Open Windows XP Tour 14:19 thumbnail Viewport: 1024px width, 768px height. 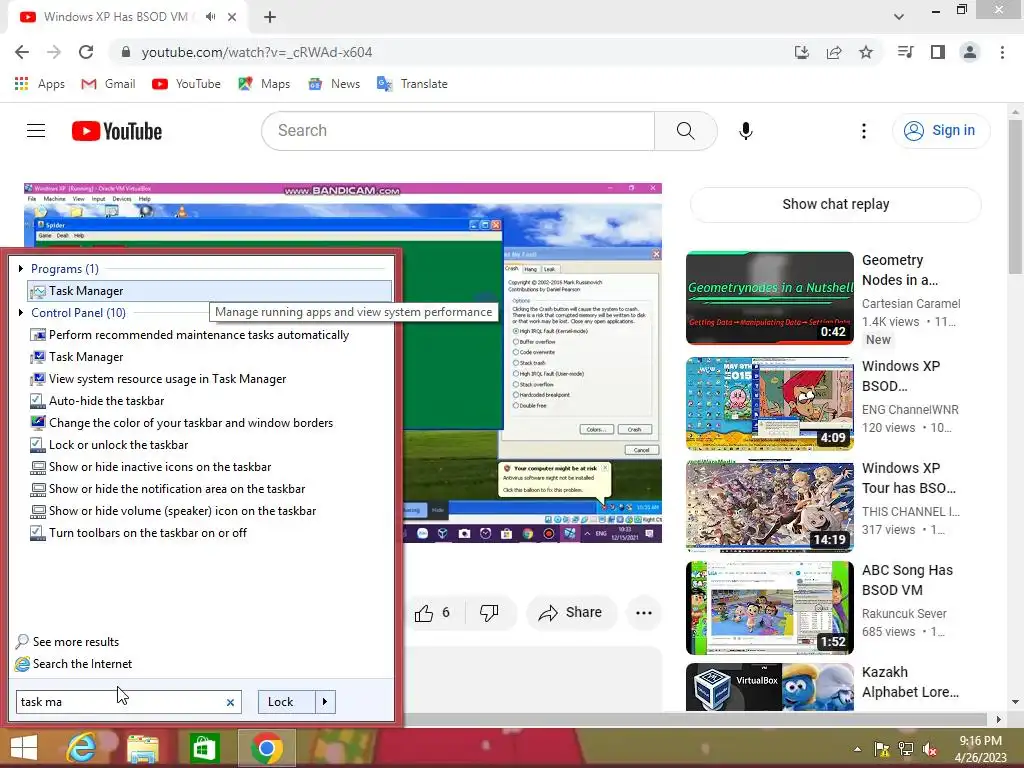pyautogui.click(x=770, y=506)
